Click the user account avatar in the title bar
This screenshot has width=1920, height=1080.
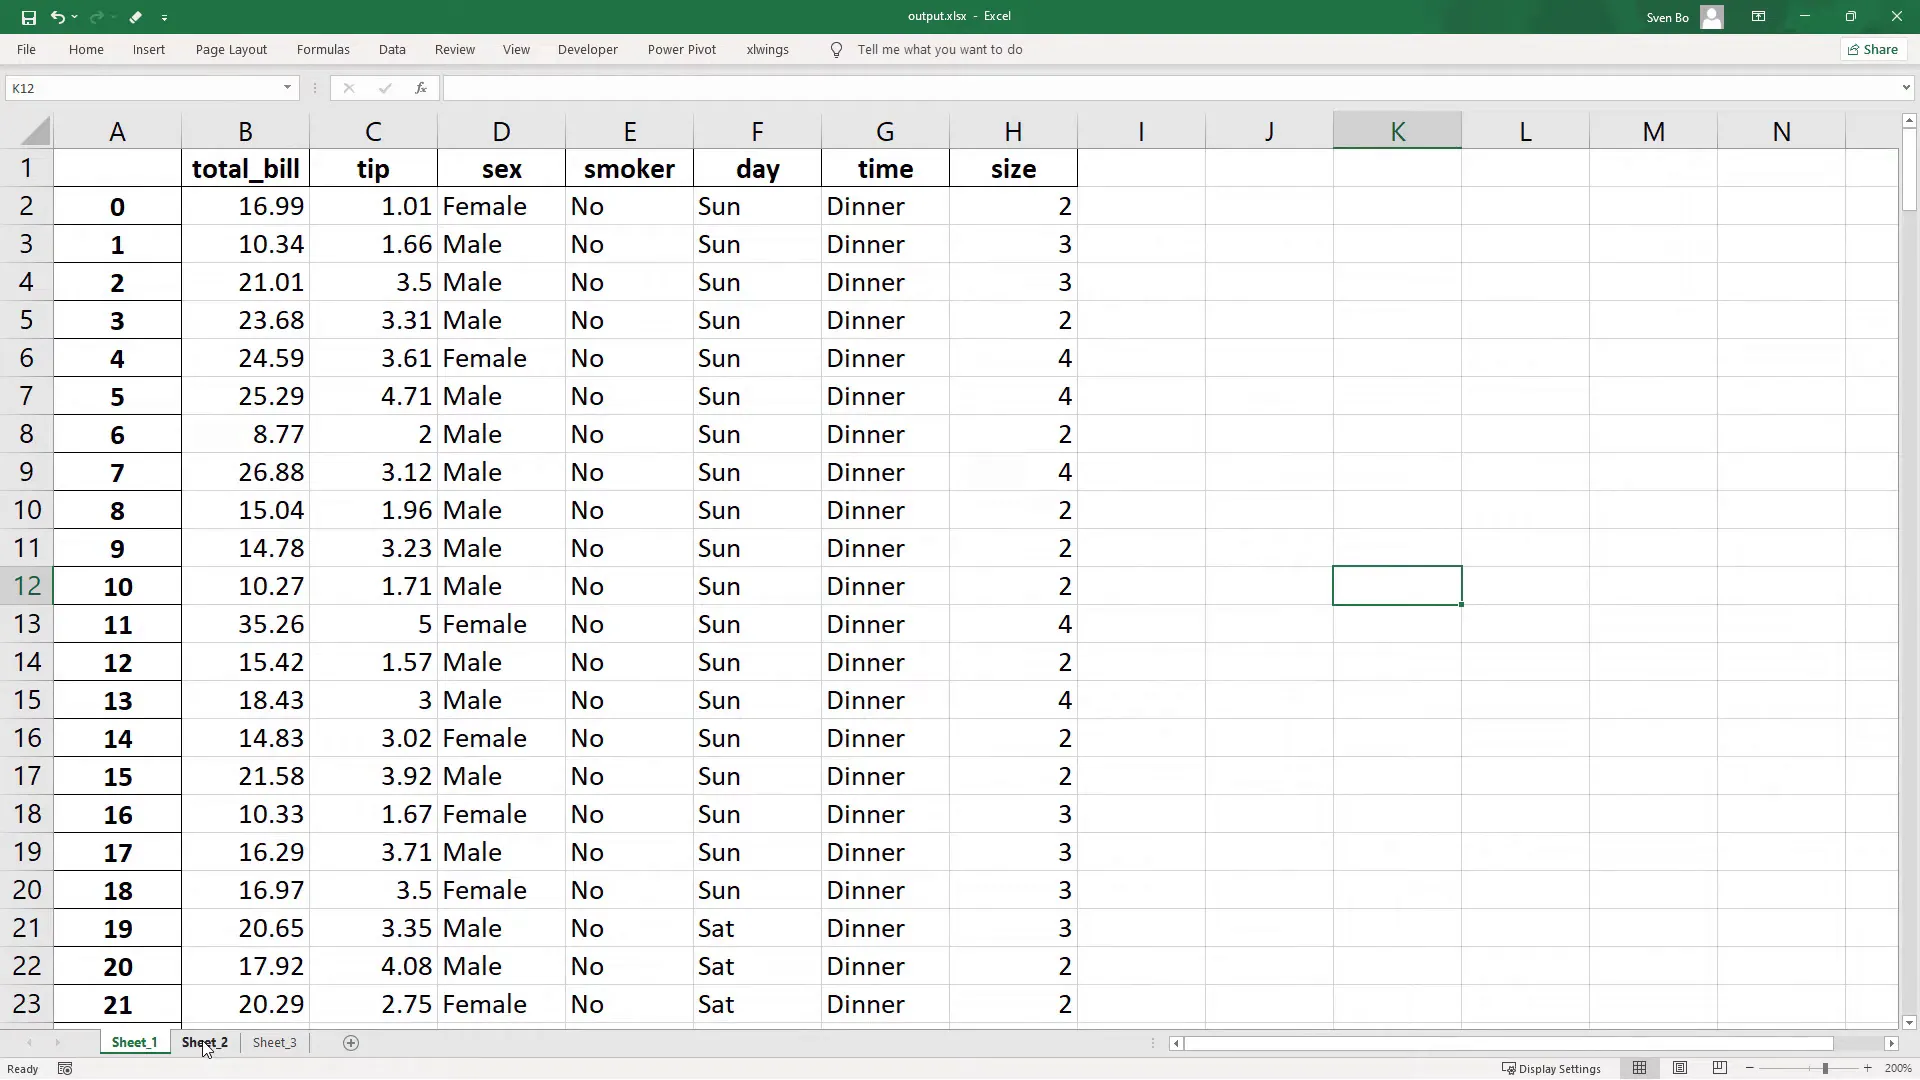1712,17
